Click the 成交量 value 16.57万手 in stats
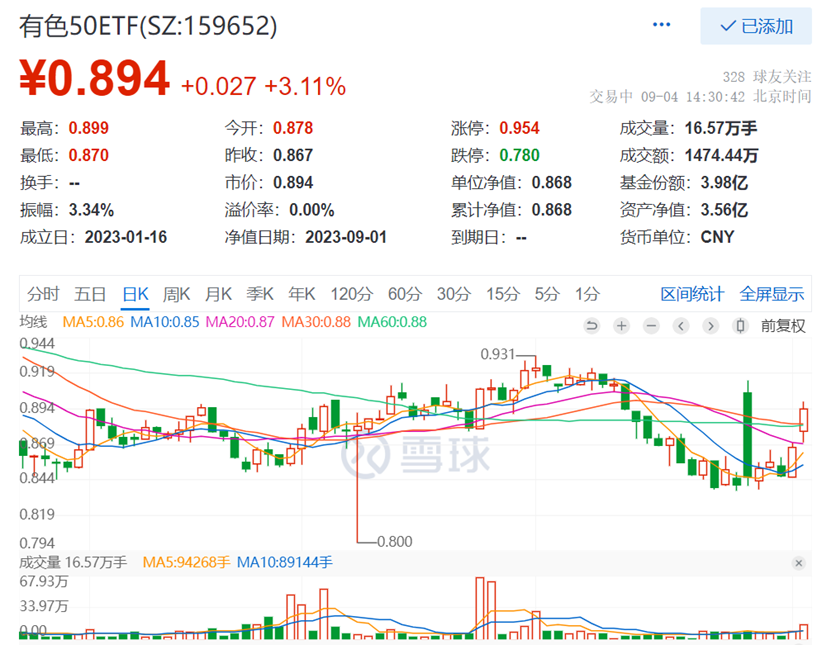This screenshot has height=645, width=831. point(720,128)
